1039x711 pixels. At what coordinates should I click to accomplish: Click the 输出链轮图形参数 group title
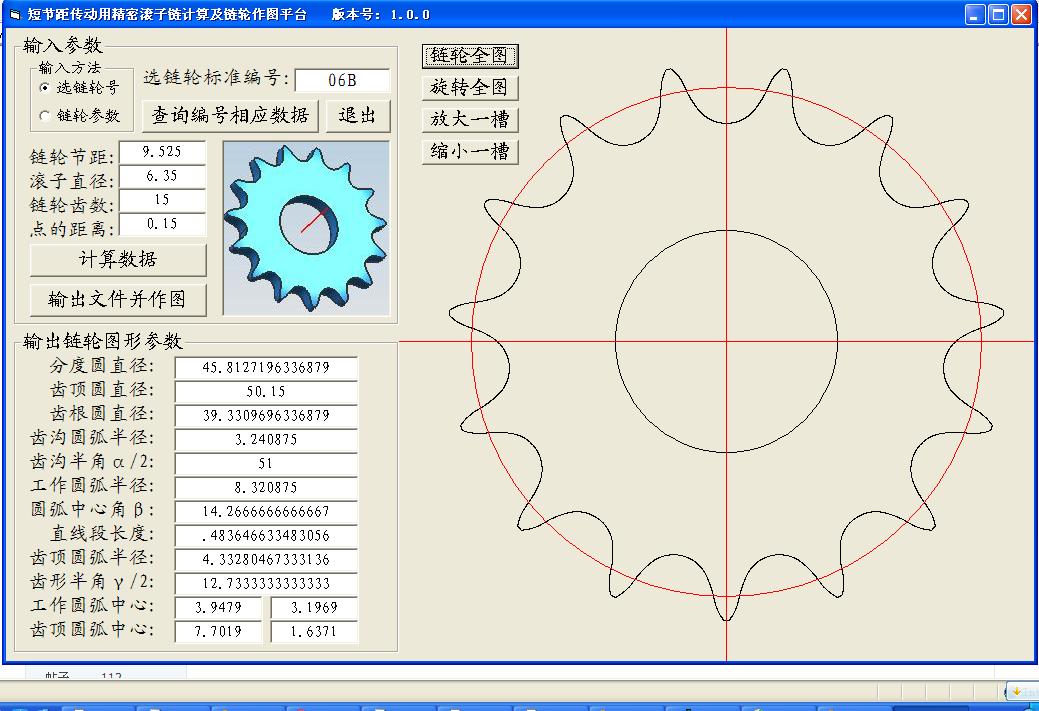[103, 341]
